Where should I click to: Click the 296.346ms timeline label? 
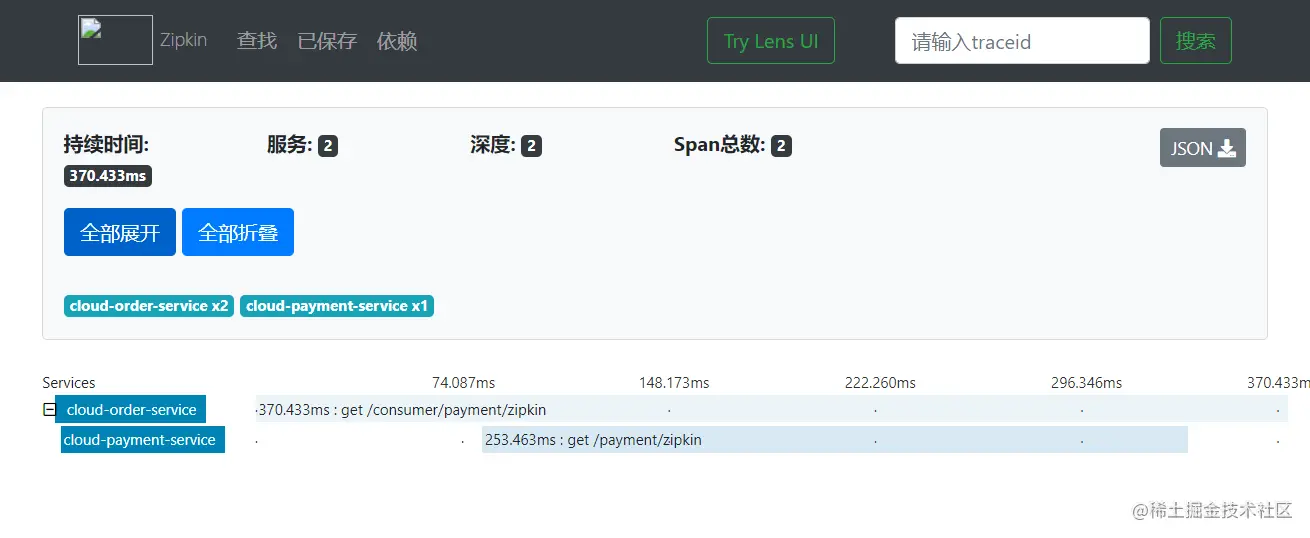tap(1086, 382)
